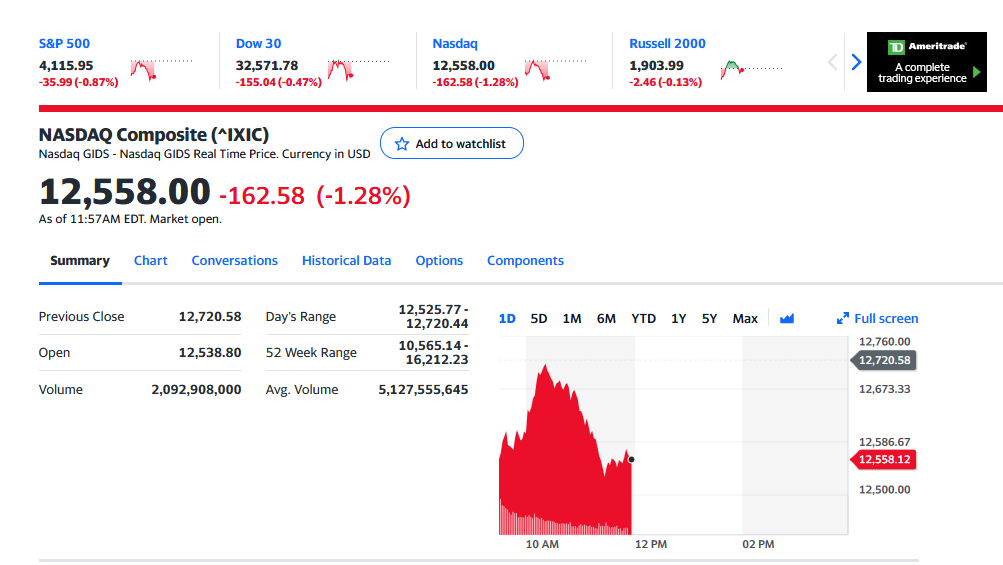This screenshot has width=1003, height=565.
Task: Click the 12,720.58 previous close chart label
Action: 883,360
